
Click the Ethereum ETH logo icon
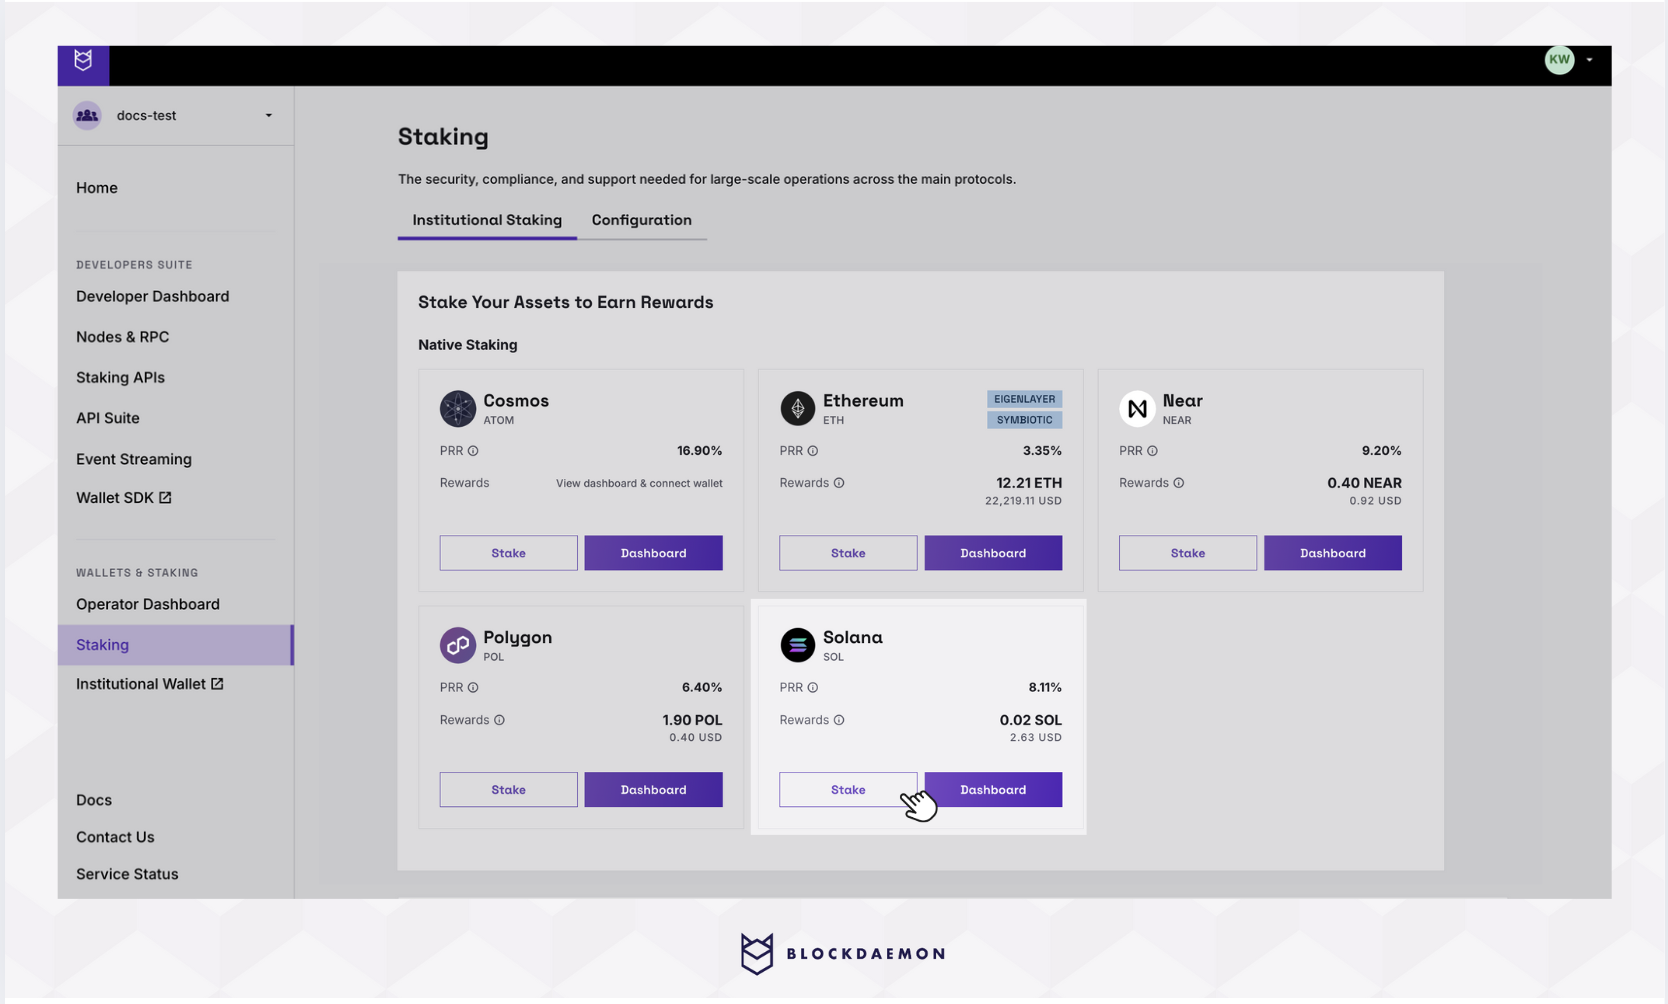click(x=798, y=408)
